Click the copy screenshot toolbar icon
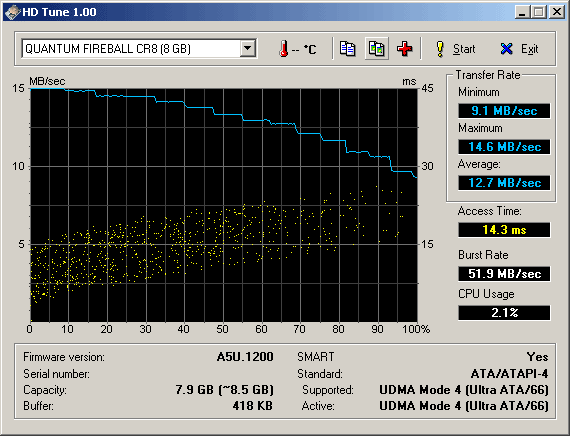570x436 pixels. click(x=377, y=48)
